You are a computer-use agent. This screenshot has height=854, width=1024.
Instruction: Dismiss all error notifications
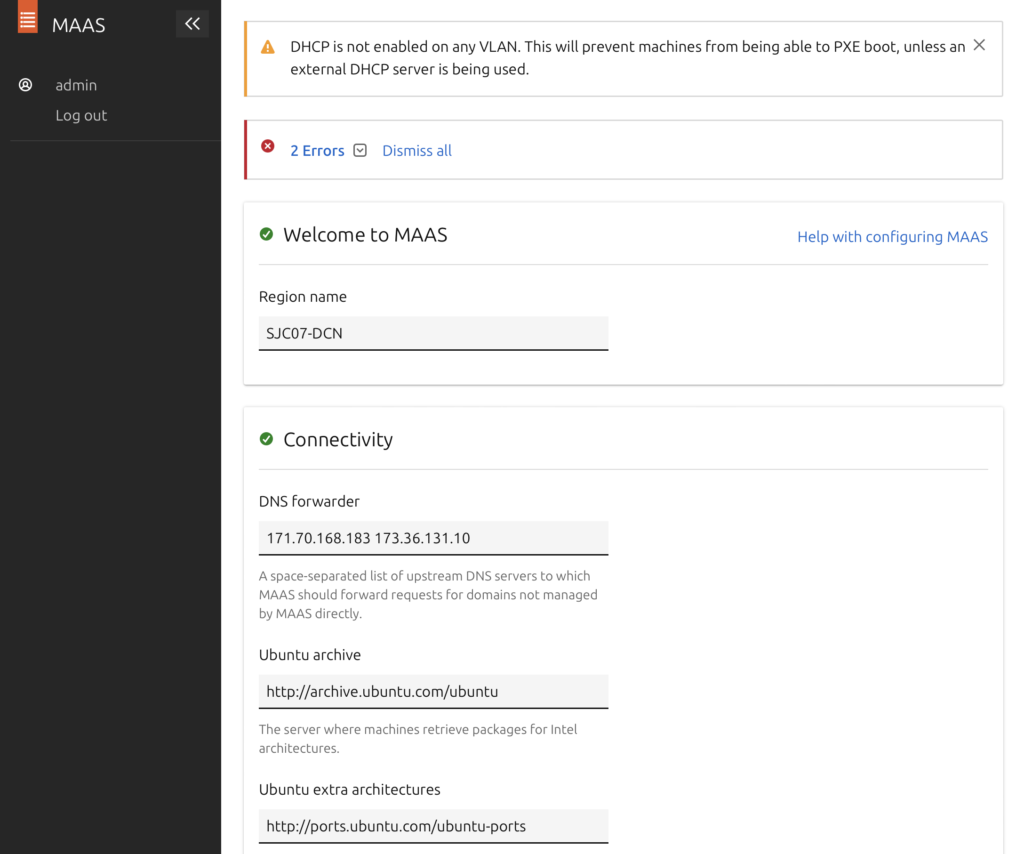pos(417,151)
